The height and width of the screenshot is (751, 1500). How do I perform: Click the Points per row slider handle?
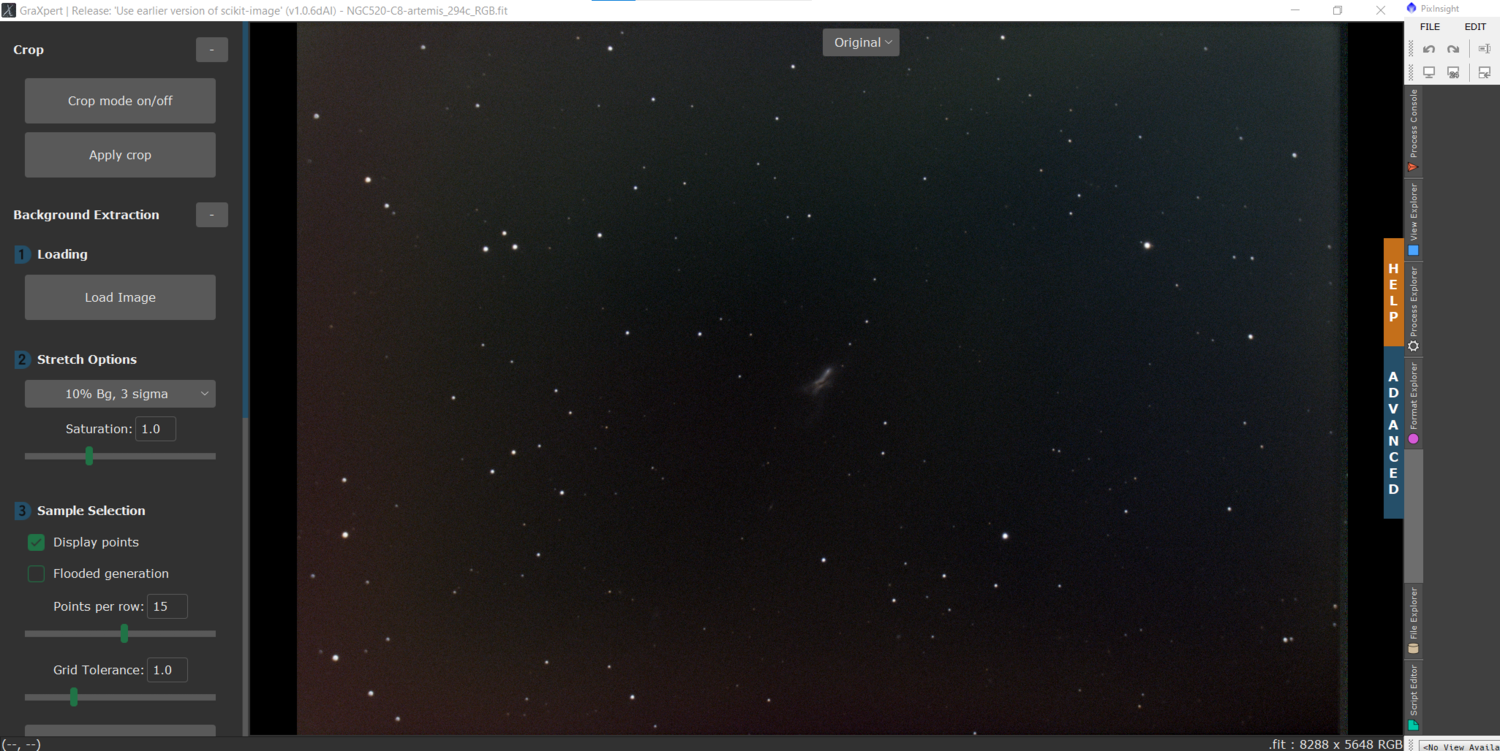(124, 633)
